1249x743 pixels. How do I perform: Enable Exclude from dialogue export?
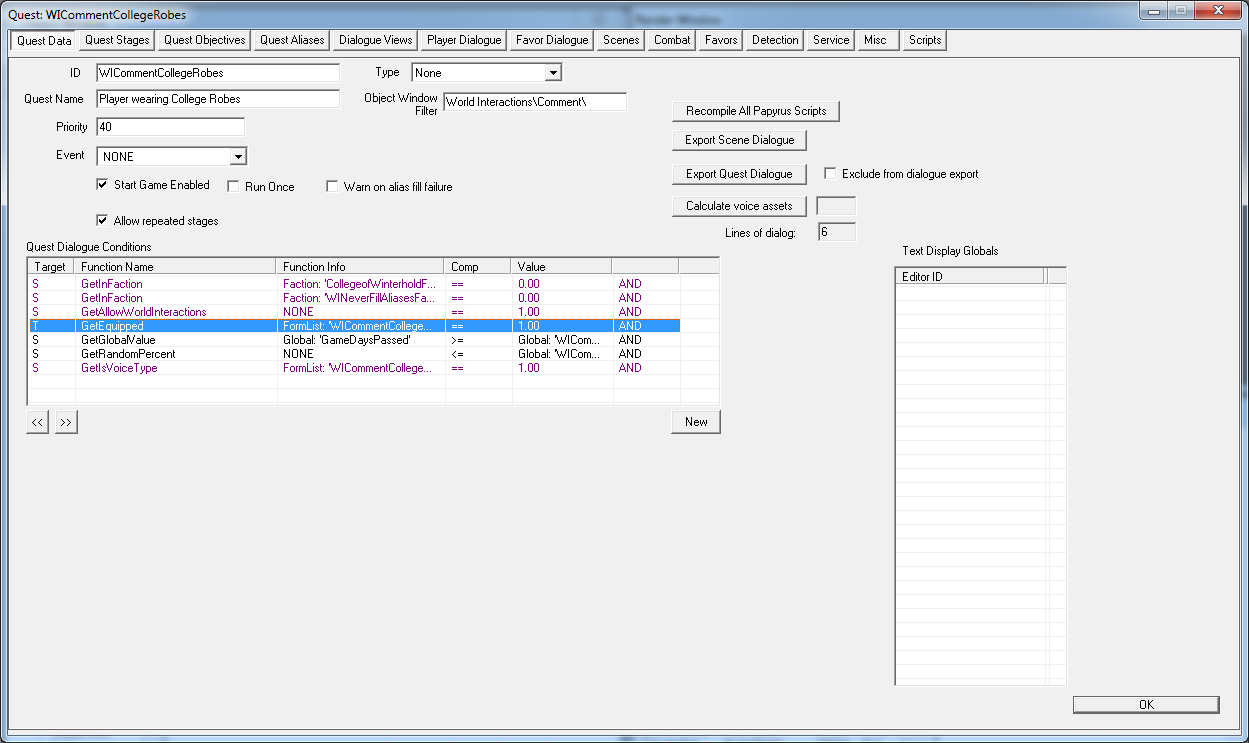(830, 174)
